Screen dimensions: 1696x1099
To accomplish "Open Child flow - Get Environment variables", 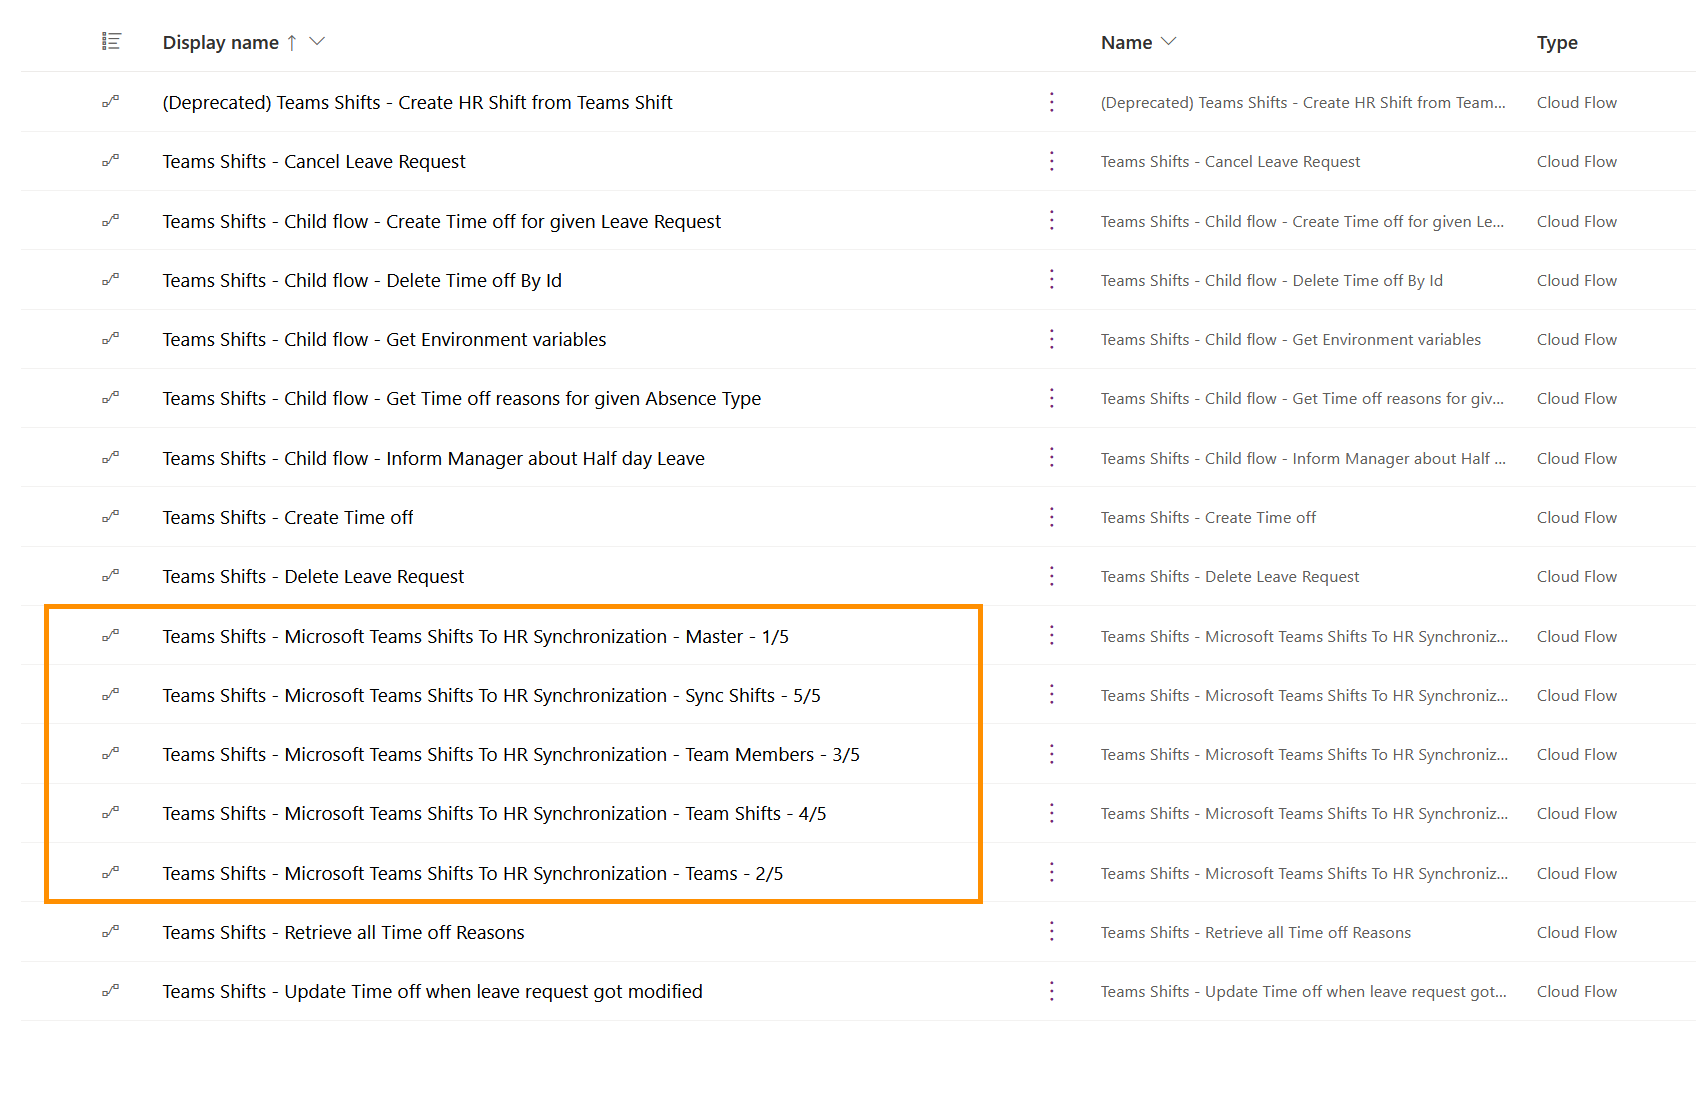I will point(384,339).
